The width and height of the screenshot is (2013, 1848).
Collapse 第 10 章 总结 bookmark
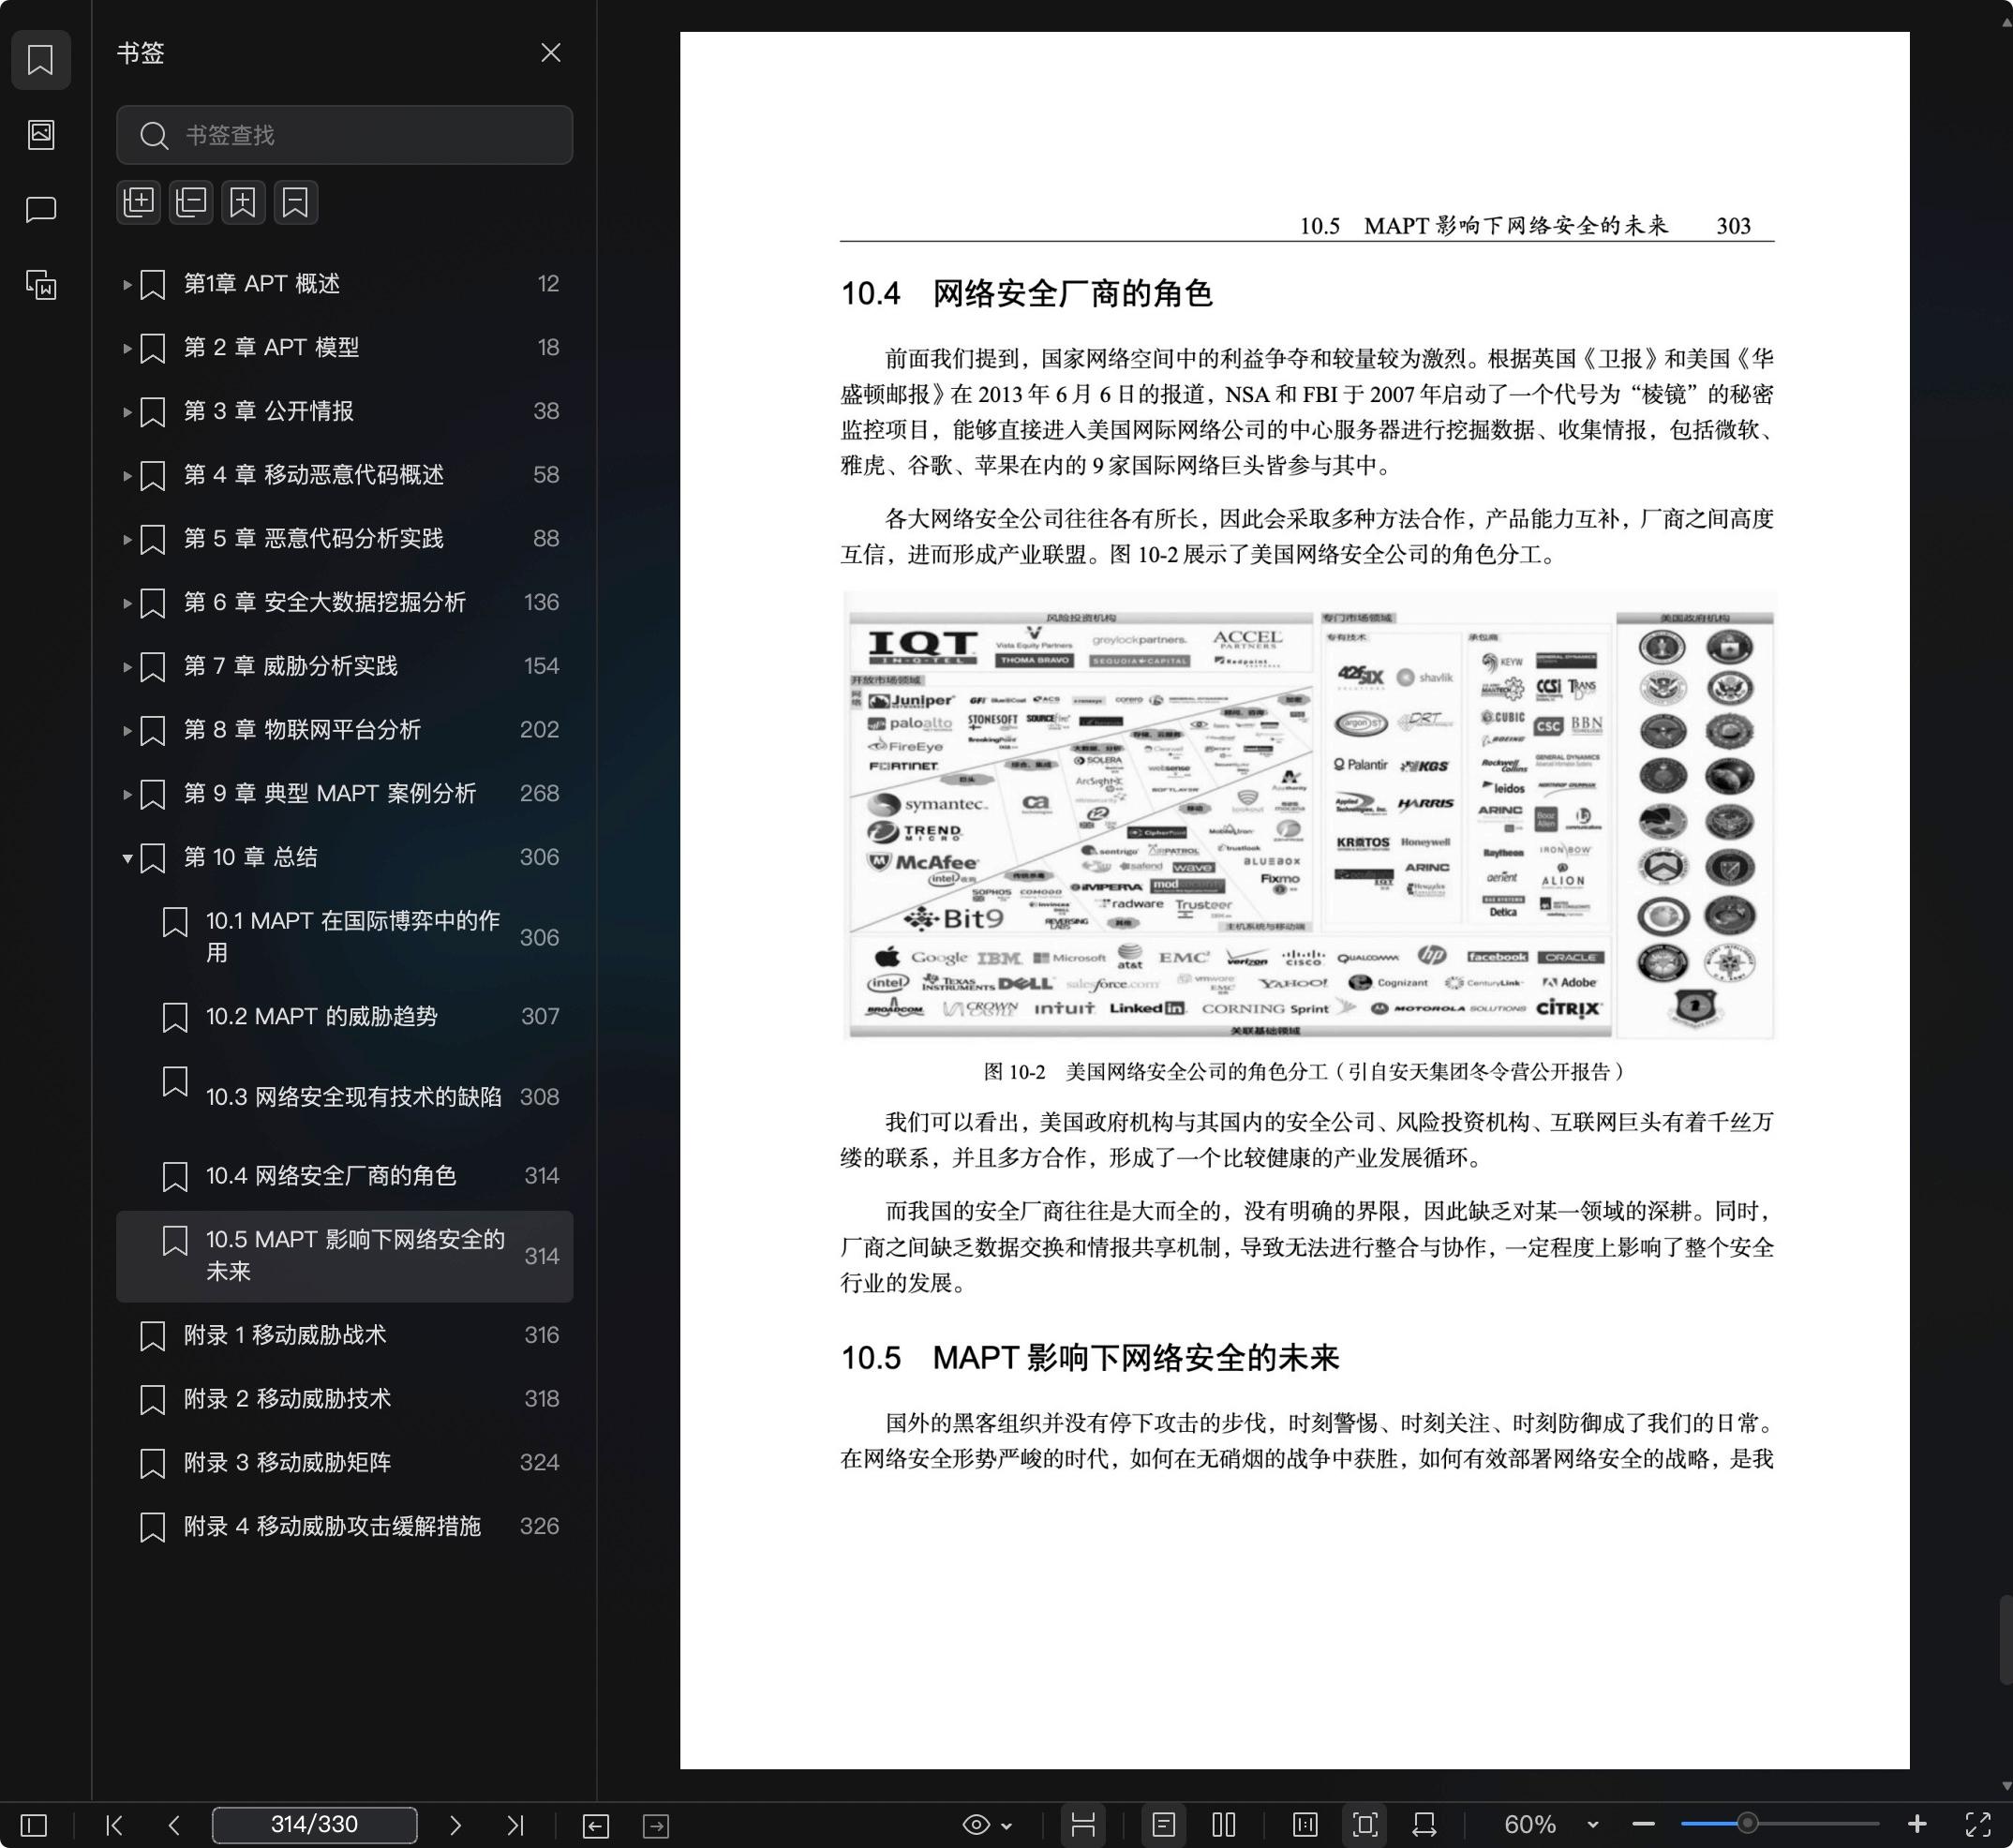[127, 858]
